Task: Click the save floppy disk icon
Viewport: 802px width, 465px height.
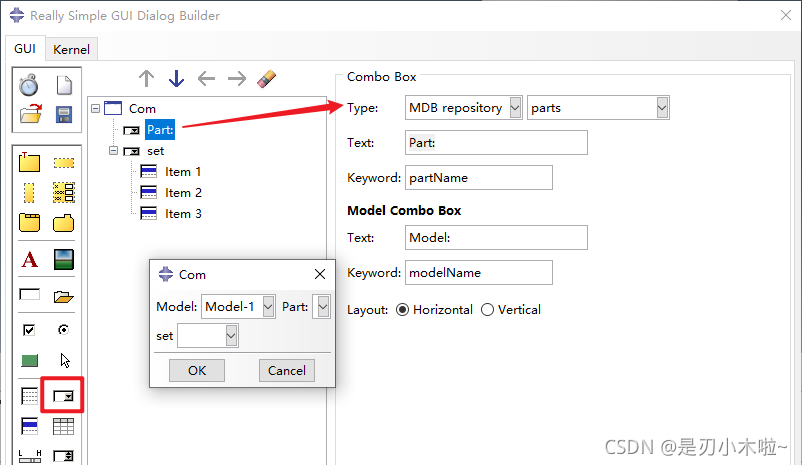Action: point(63,114)
